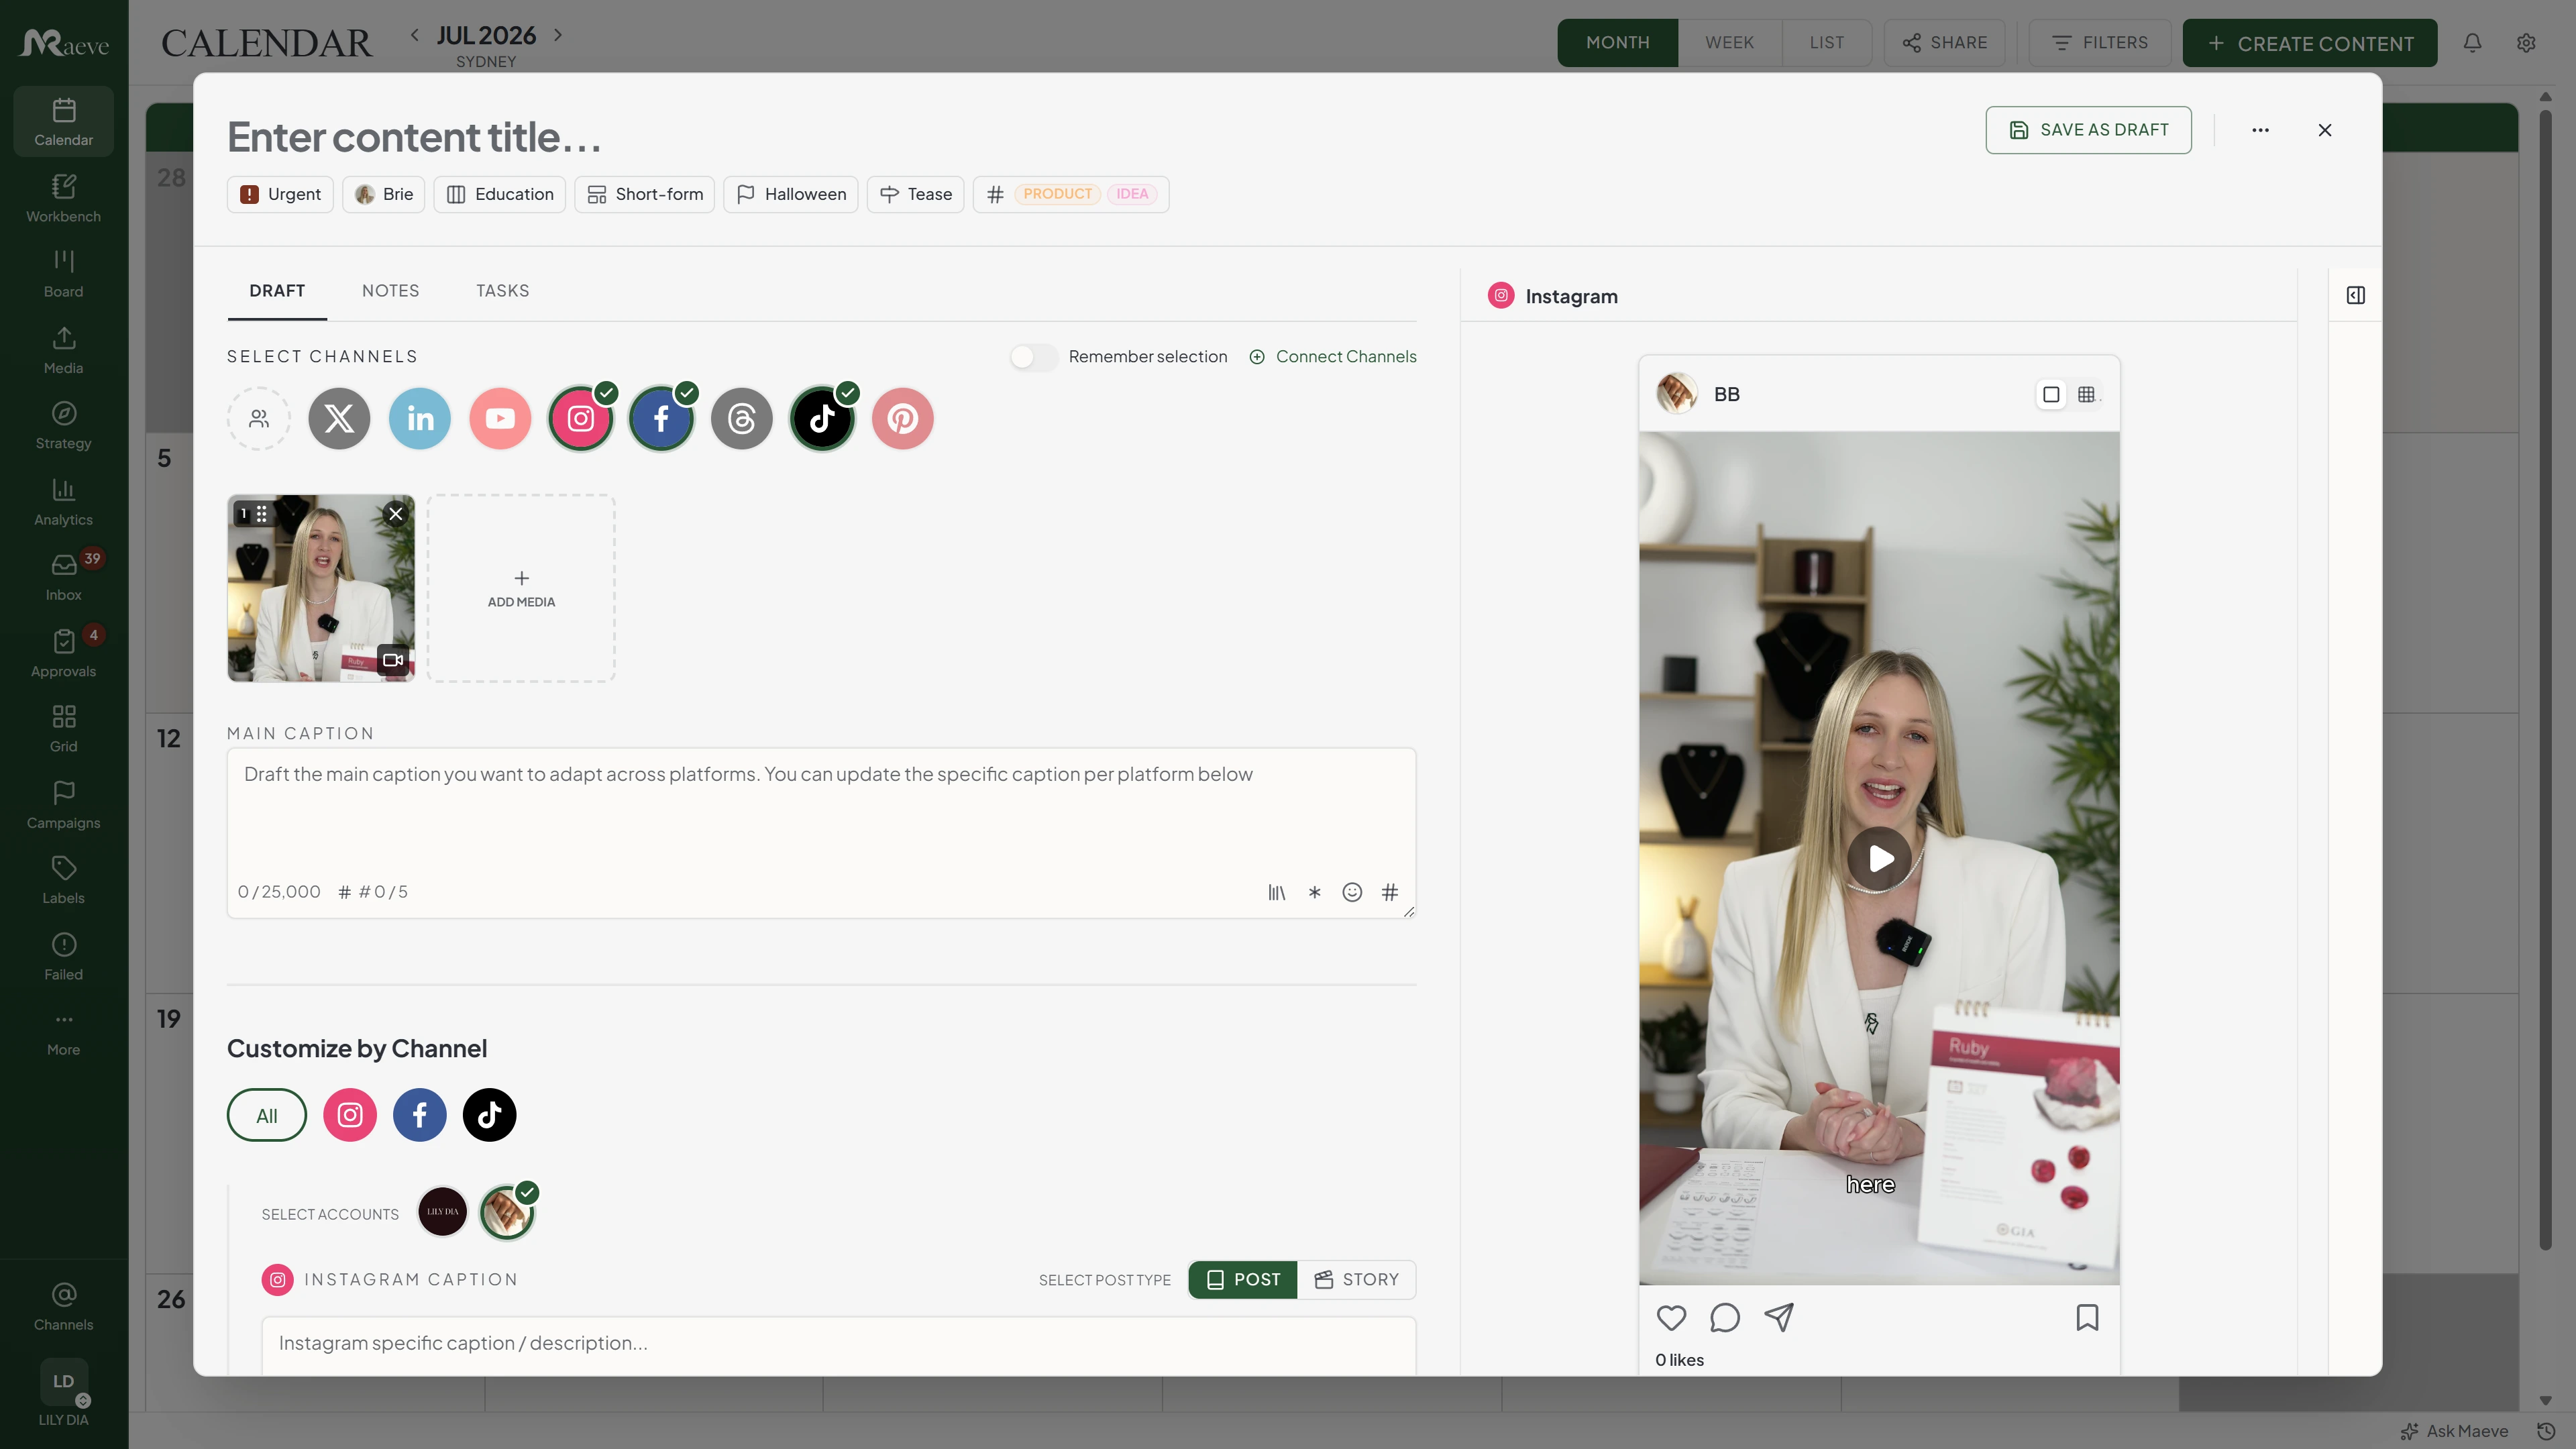Deselect the TikTok channel

822,419
